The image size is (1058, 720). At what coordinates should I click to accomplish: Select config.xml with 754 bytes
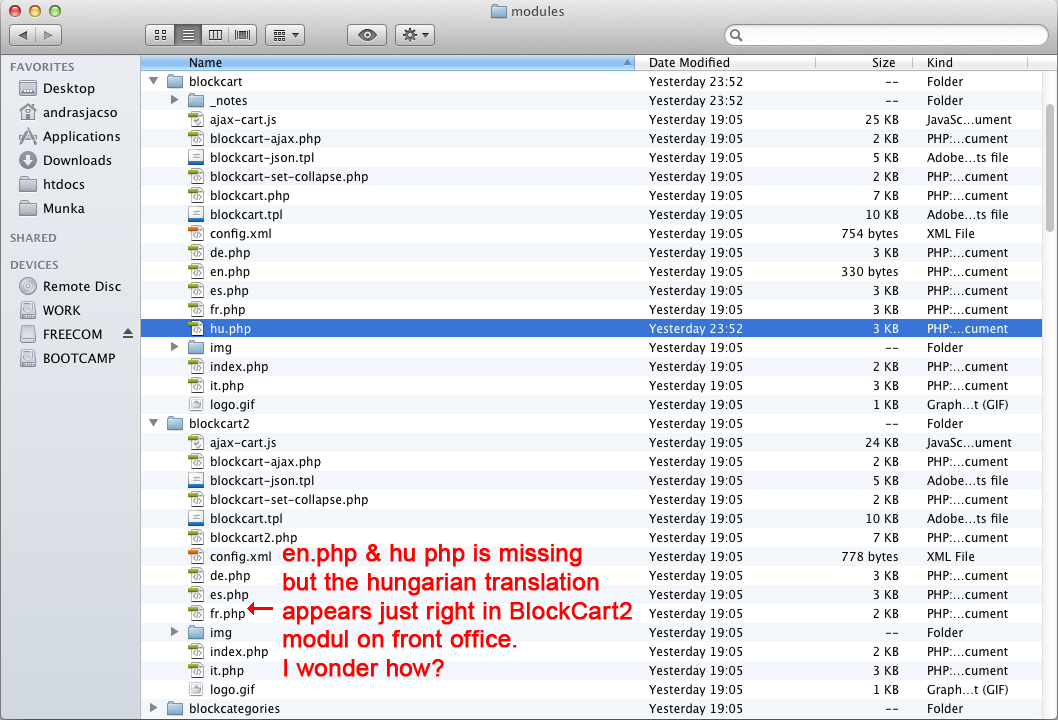pyautogui.click(x=591, y=233)
